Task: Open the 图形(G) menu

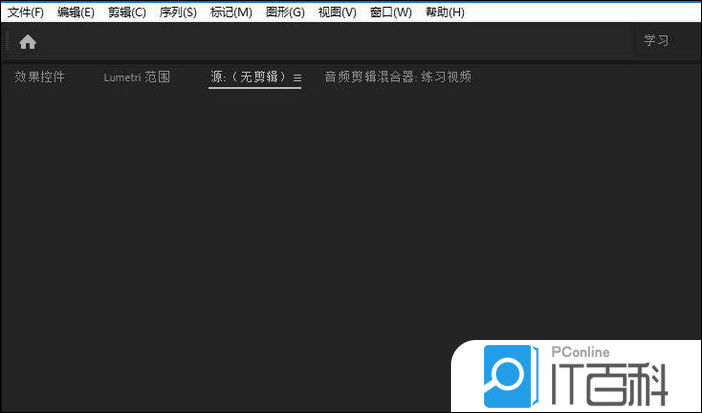Action: 285,12
